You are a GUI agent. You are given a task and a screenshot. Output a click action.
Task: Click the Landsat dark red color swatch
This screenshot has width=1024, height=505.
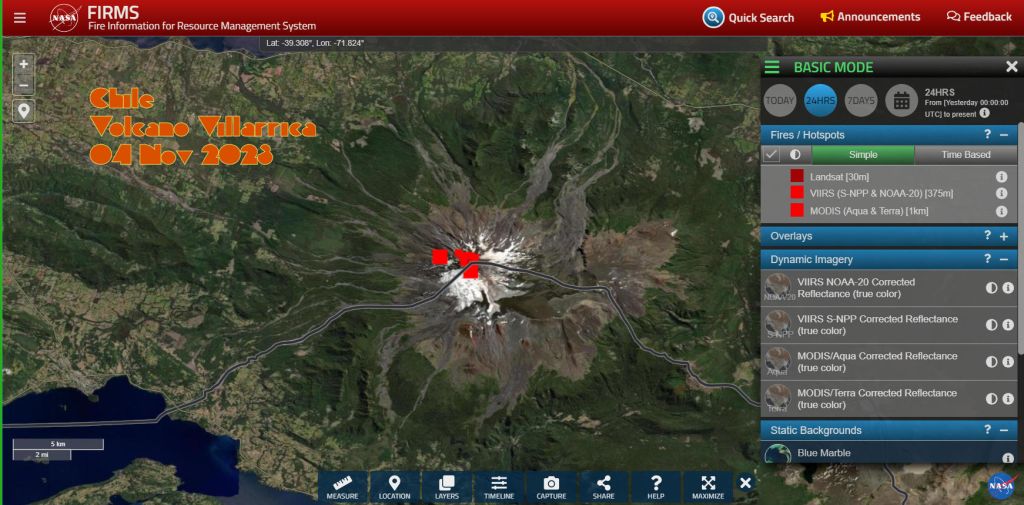(x=797, y=176)
